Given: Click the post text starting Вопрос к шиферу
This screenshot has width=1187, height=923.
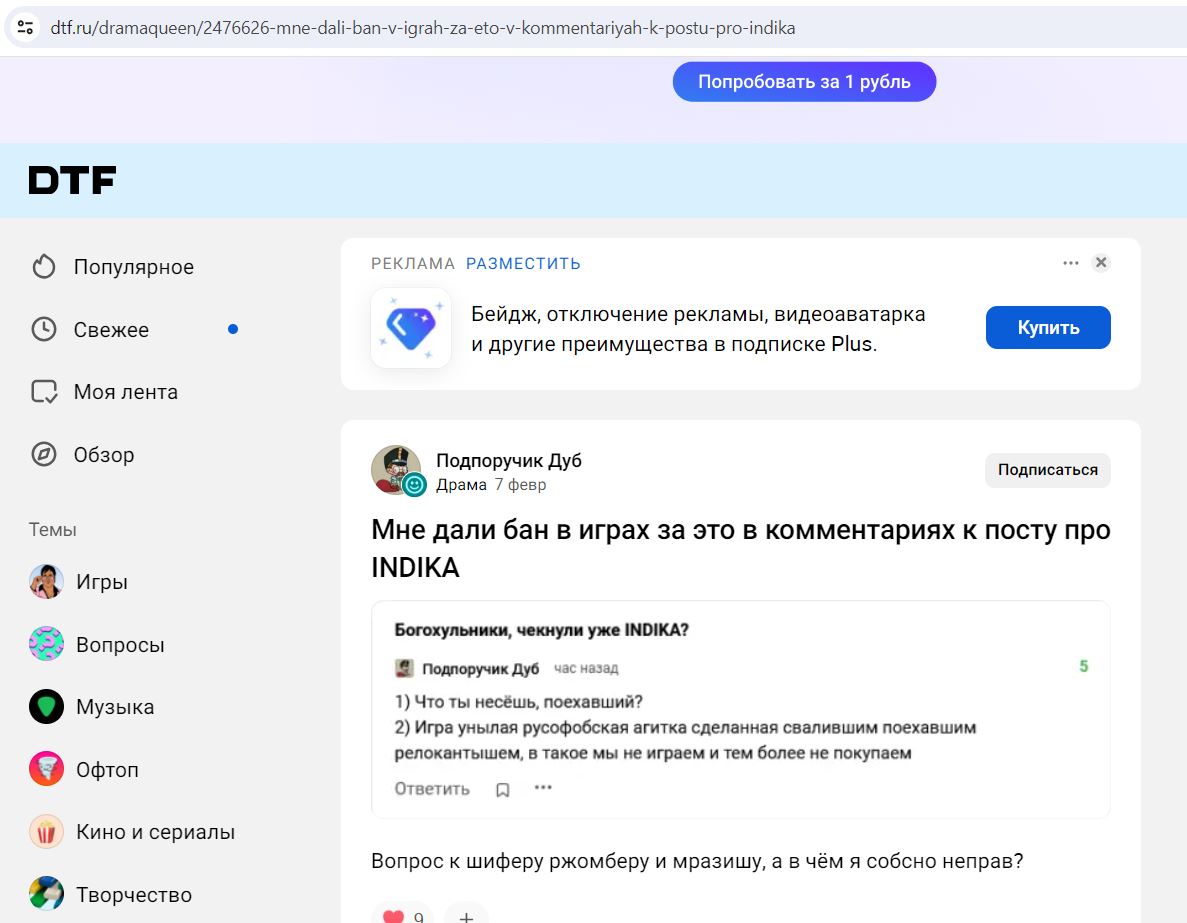Looking at the screenshot, I should (x=697, y=861).
